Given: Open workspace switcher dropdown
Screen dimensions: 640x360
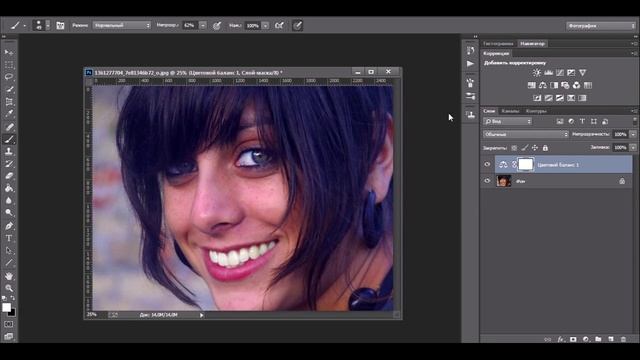Looking at the screenshot, I should click(600, 26).
